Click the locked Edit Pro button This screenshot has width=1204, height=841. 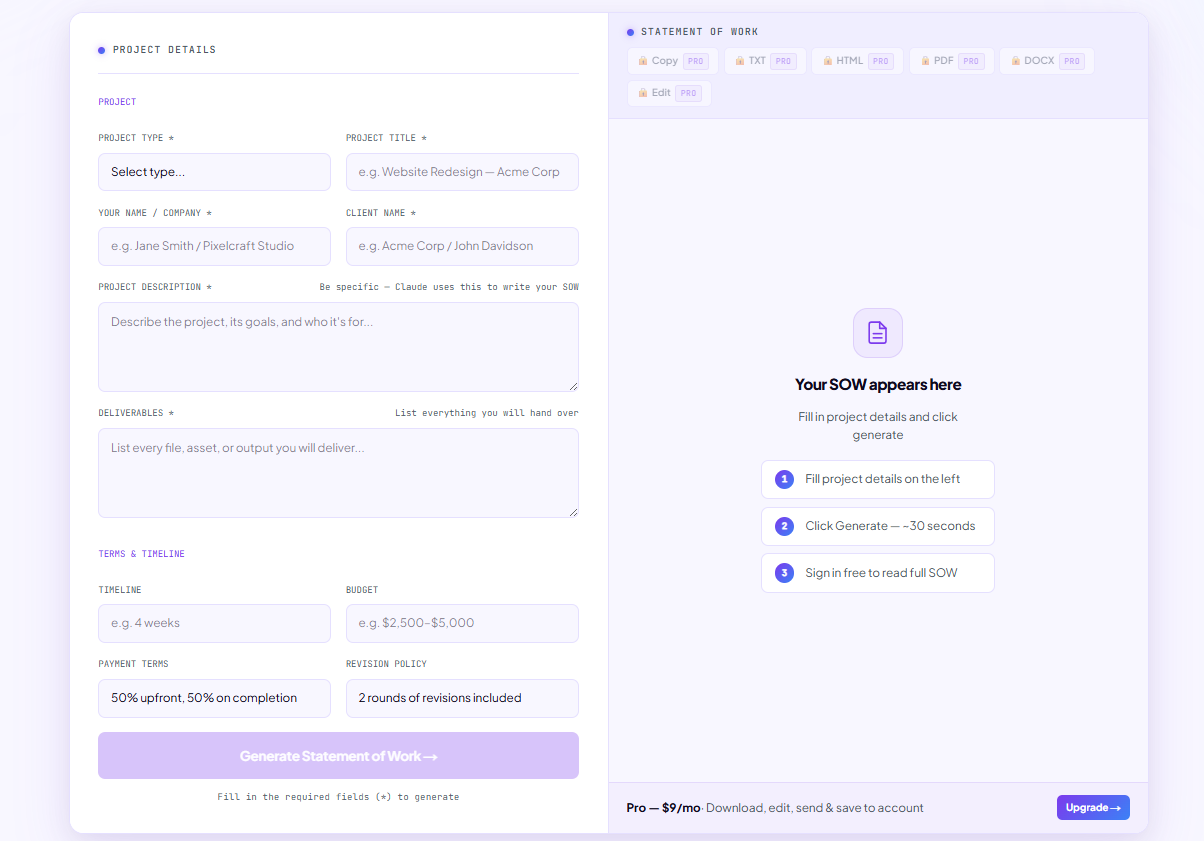pyautogui.click(x=669, y=93)
